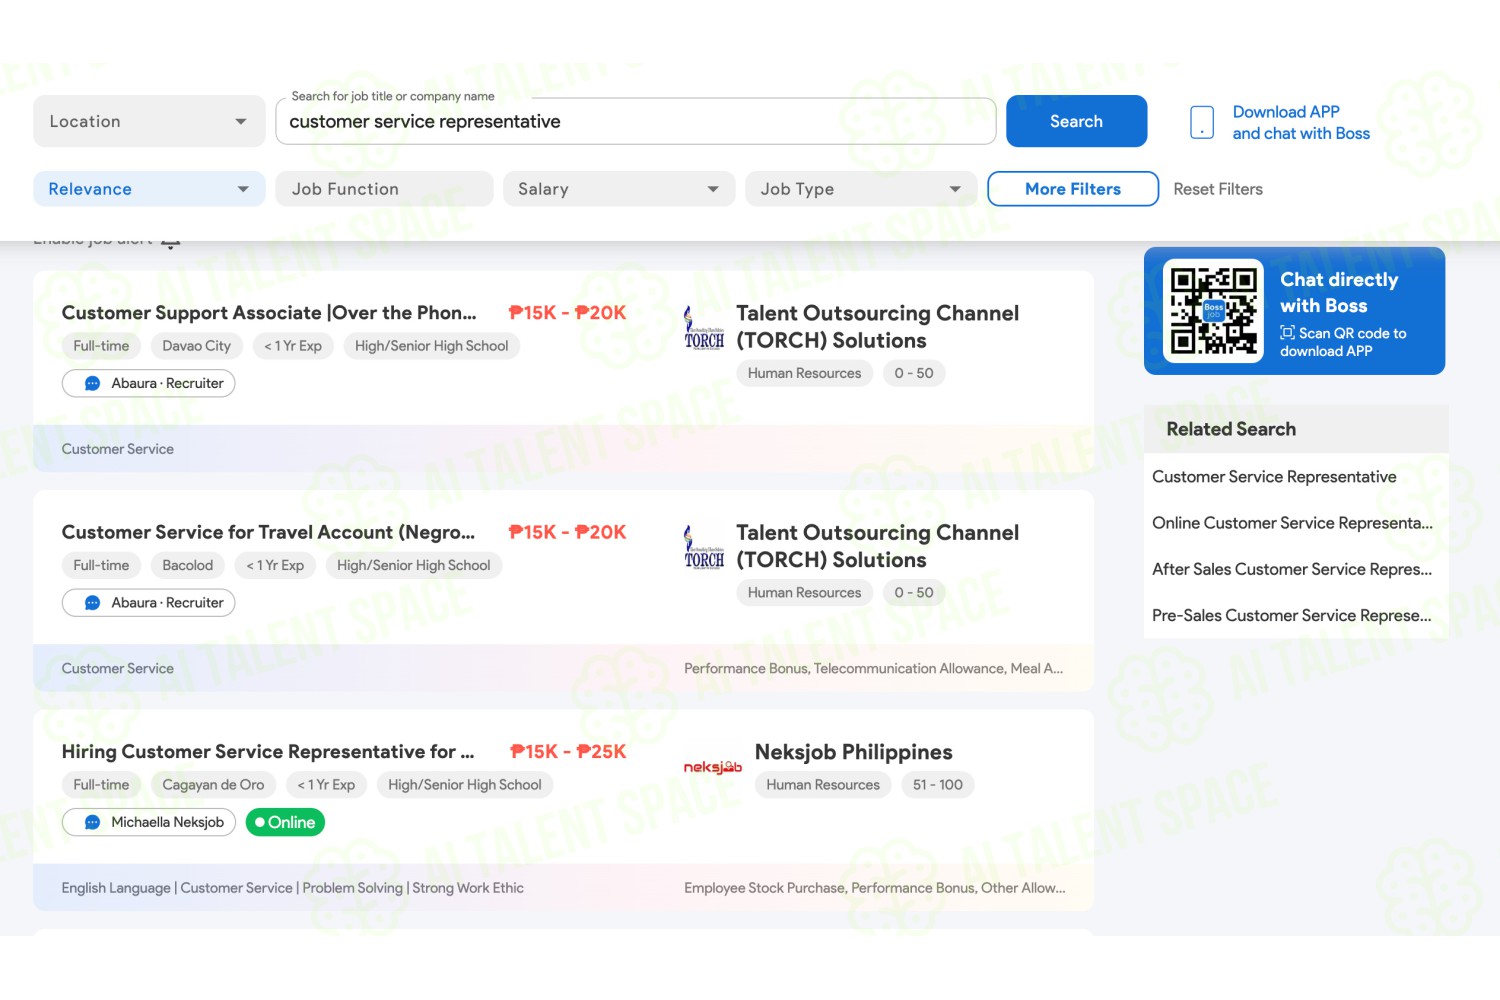Click the 'Davao City' tag
Image resolution: width=1500 pixels, height=1000 pixels.
click(x=196, y=346)
